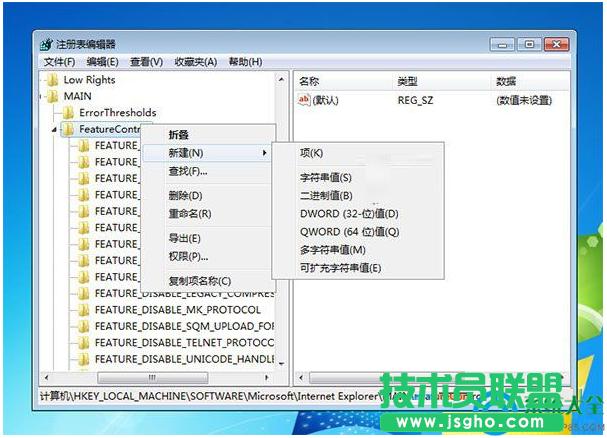Click the (数值未设置) data cell
This screenshot has width=607, height=438.
click(524, 101)
